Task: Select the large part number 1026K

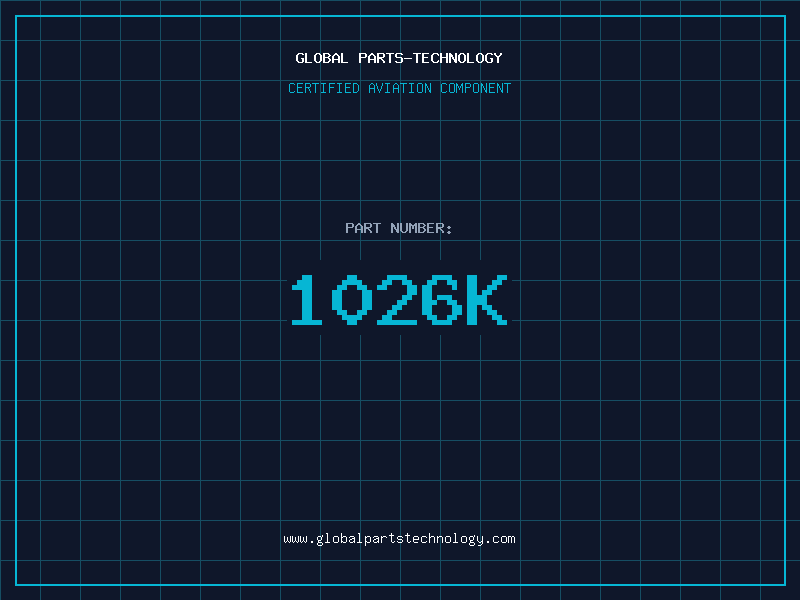Action: click(x=399, y=300)
